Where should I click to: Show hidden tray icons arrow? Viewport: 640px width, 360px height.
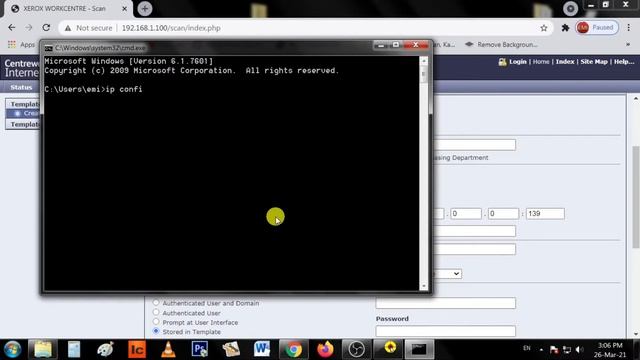[541, 350]
